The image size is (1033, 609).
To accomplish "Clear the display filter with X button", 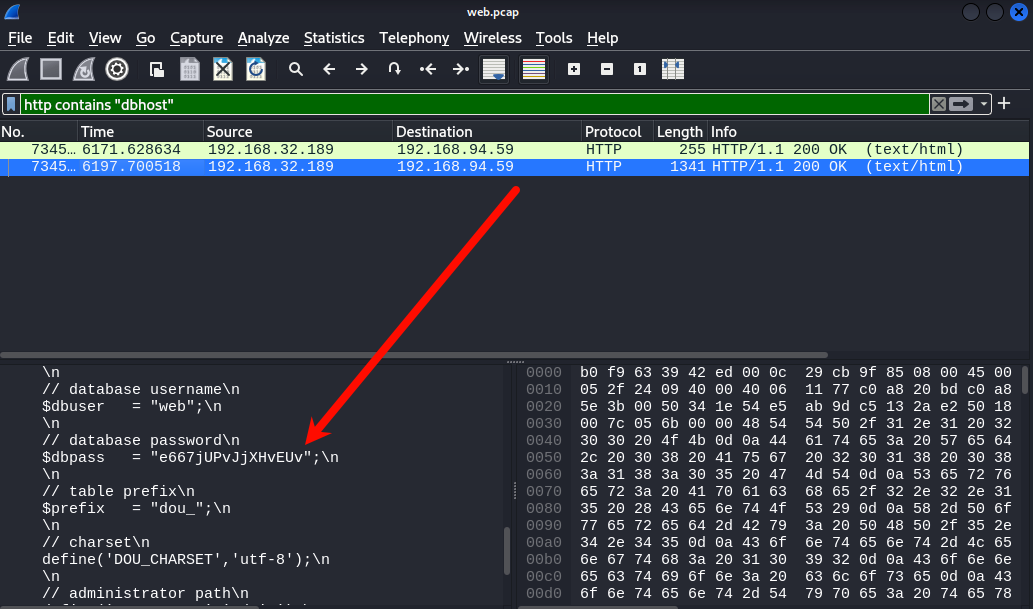I will pos(938,104).
